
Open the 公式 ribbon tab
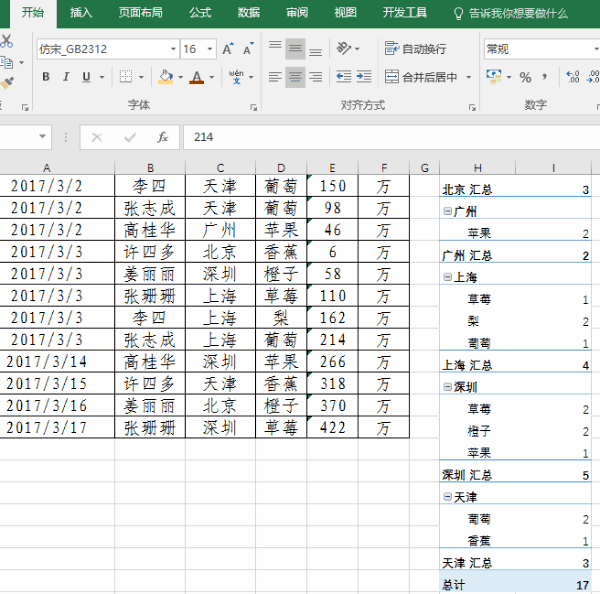[200, 13]
